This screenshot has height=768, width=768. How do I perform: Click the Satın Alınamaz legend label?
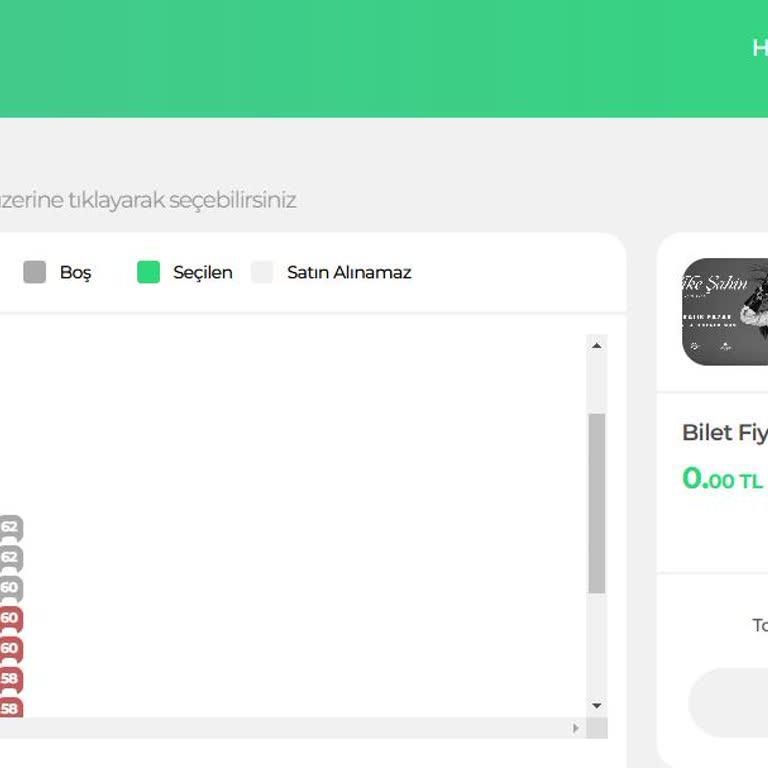pyautogui.click(x=349, y=272)
